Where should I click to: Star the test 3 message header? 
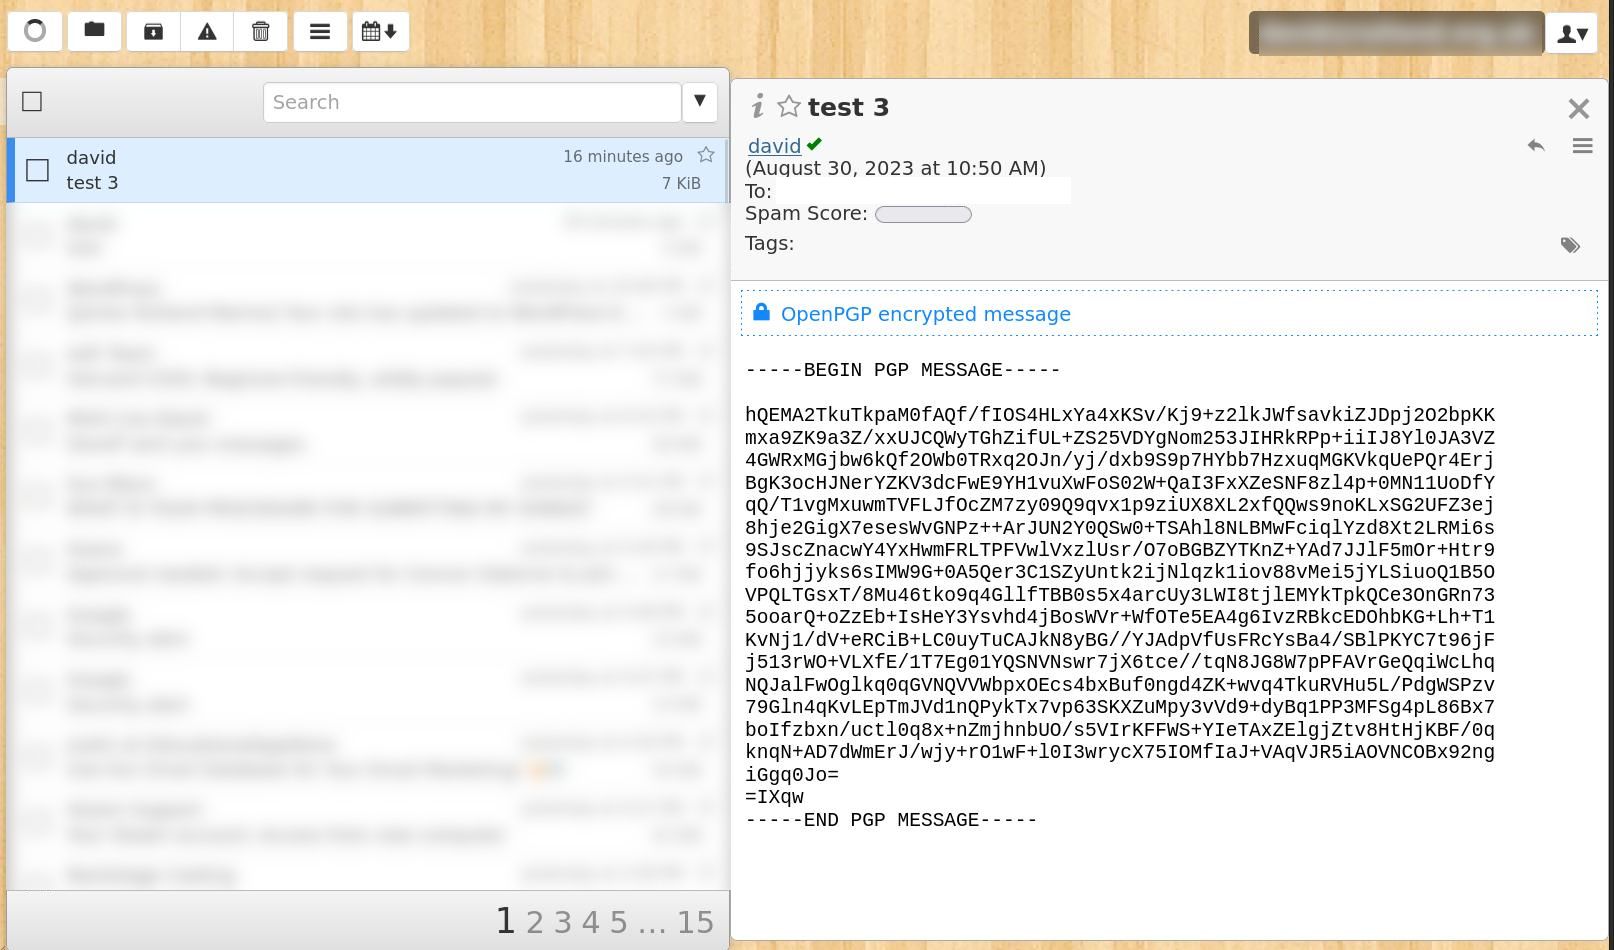(788, 106)
